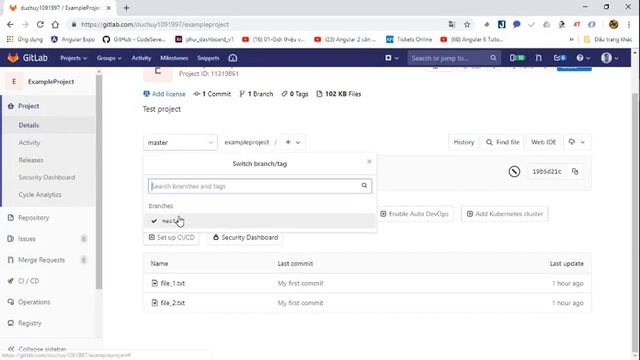
Task: Open Milestones in the top navbar
Action: point(174,58)
